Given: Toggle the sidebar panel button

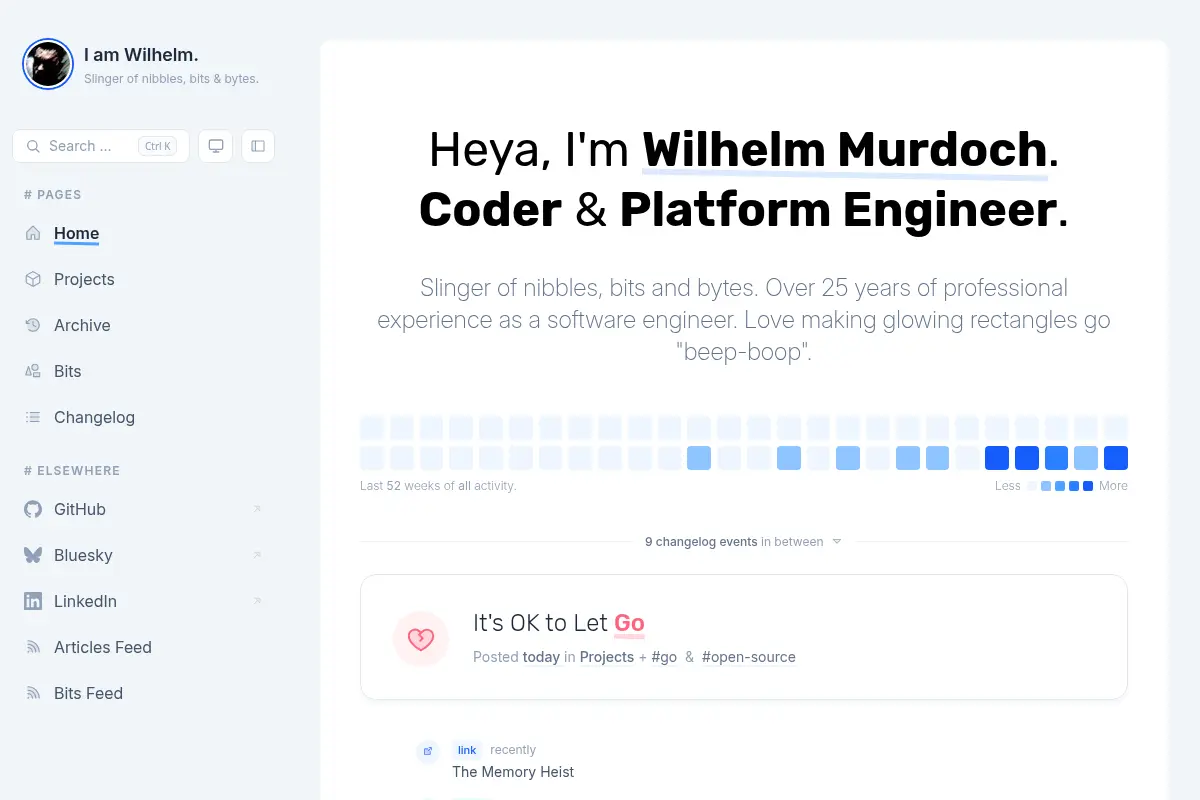Looking at the screenshot, I should (x=258, y=146).
